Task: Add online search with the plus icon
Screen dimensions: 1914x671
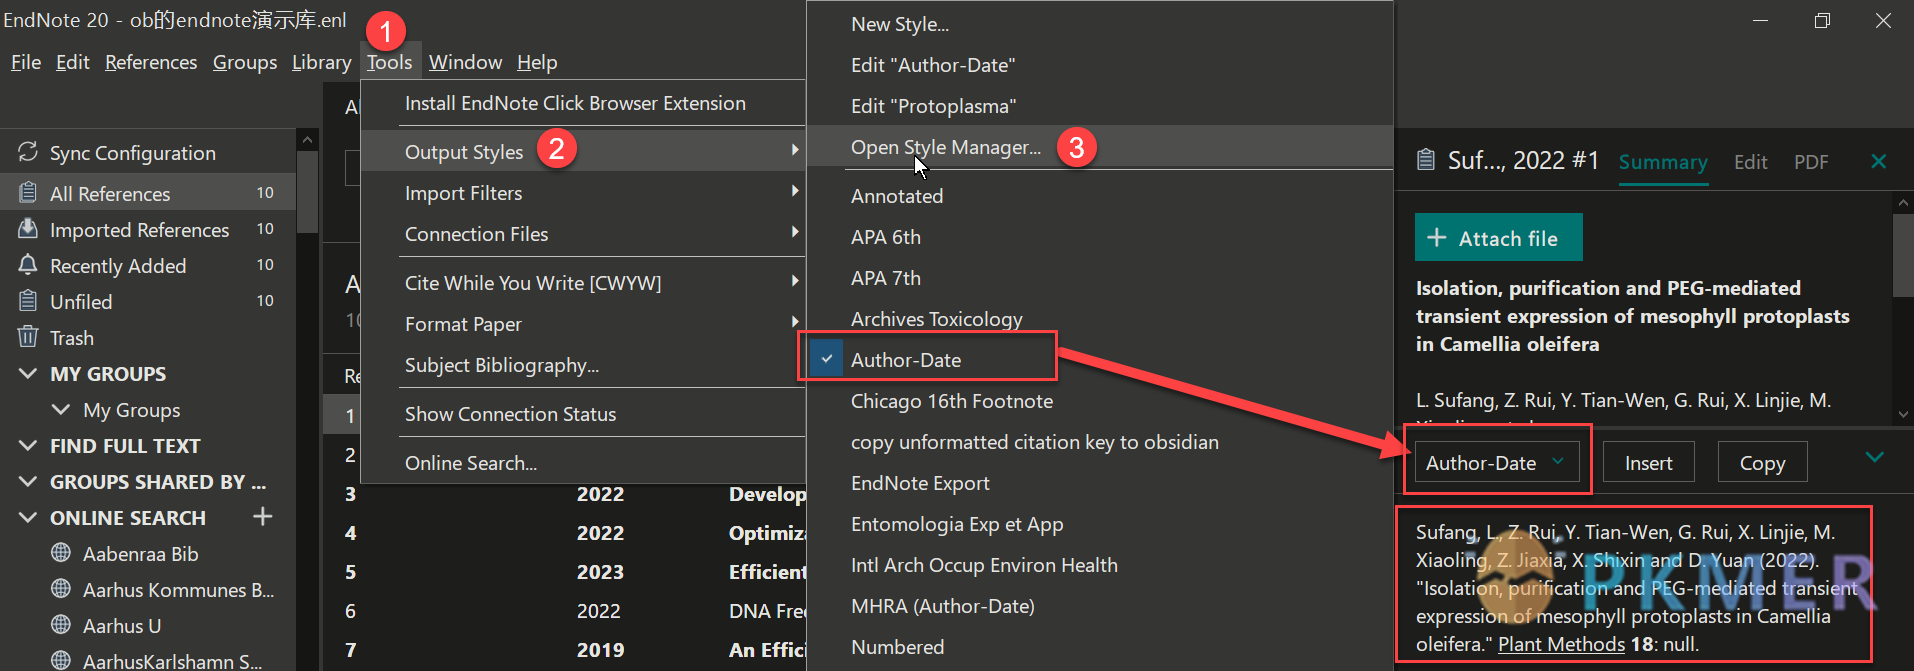Action: point(263,516)
